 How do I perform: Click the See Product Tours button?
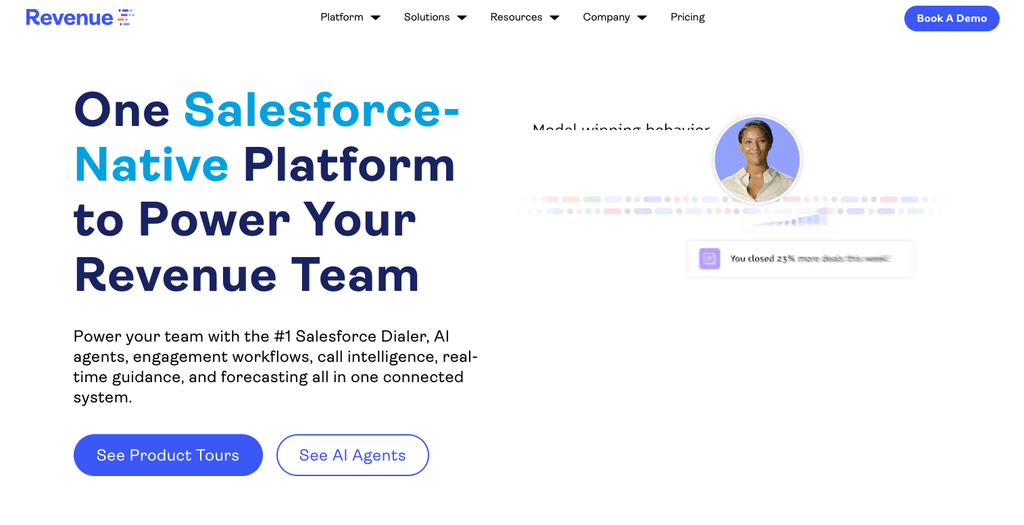click(168, 455)
